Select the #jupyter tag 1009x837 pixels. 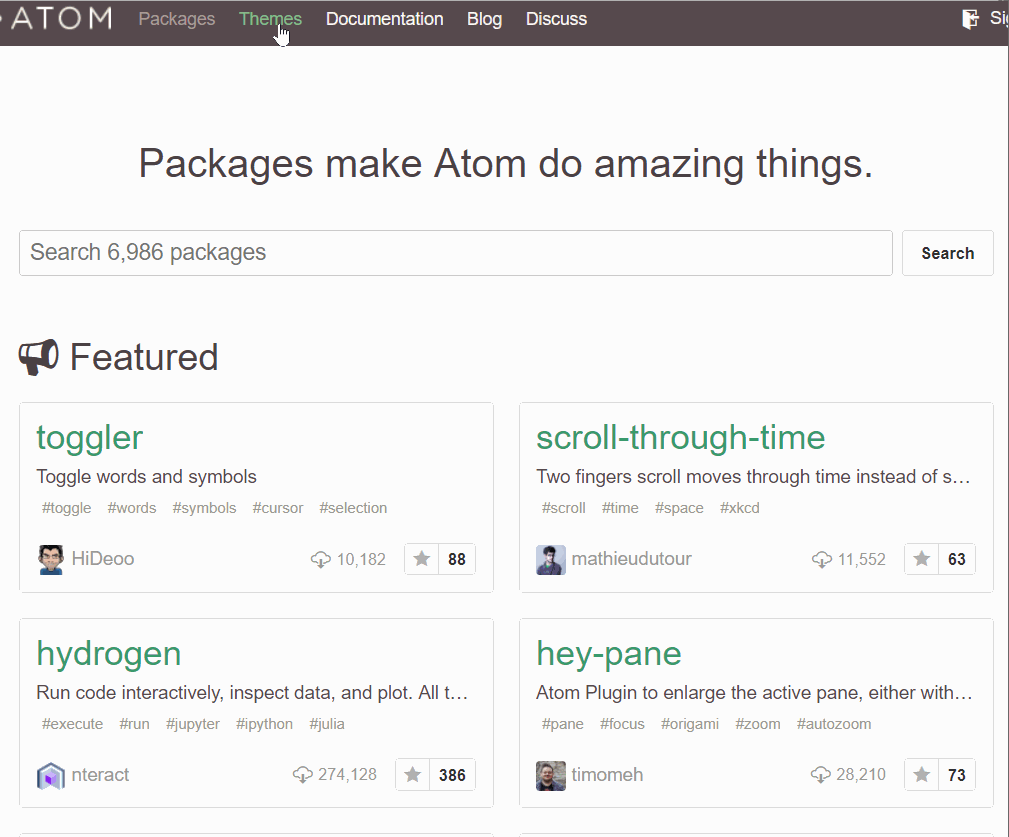coord(192,724)
